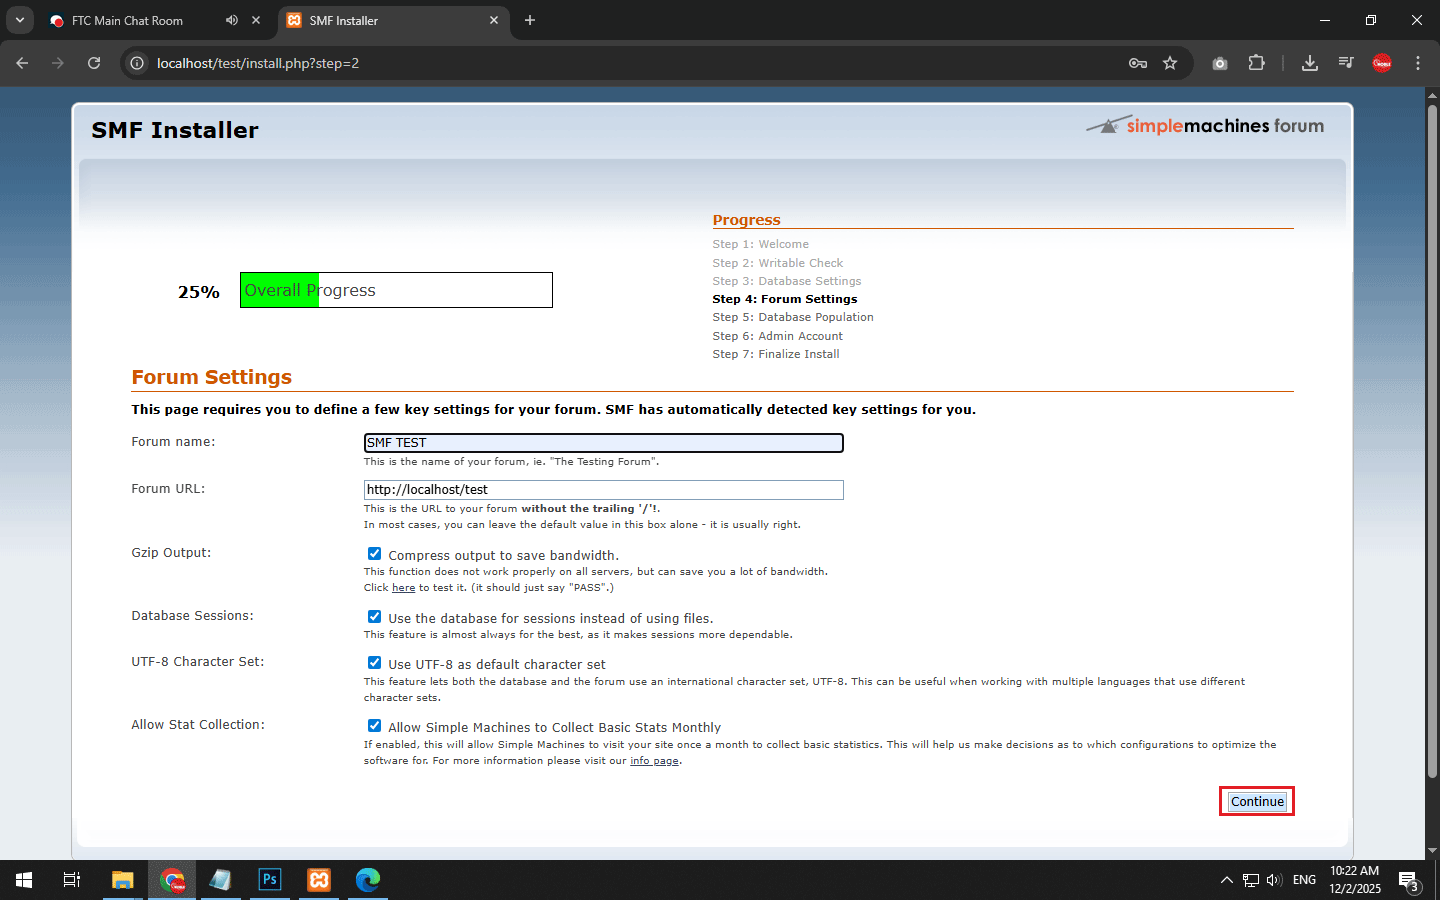Toggle UTF-8 default character set checkbox

[x=374, y=663]
